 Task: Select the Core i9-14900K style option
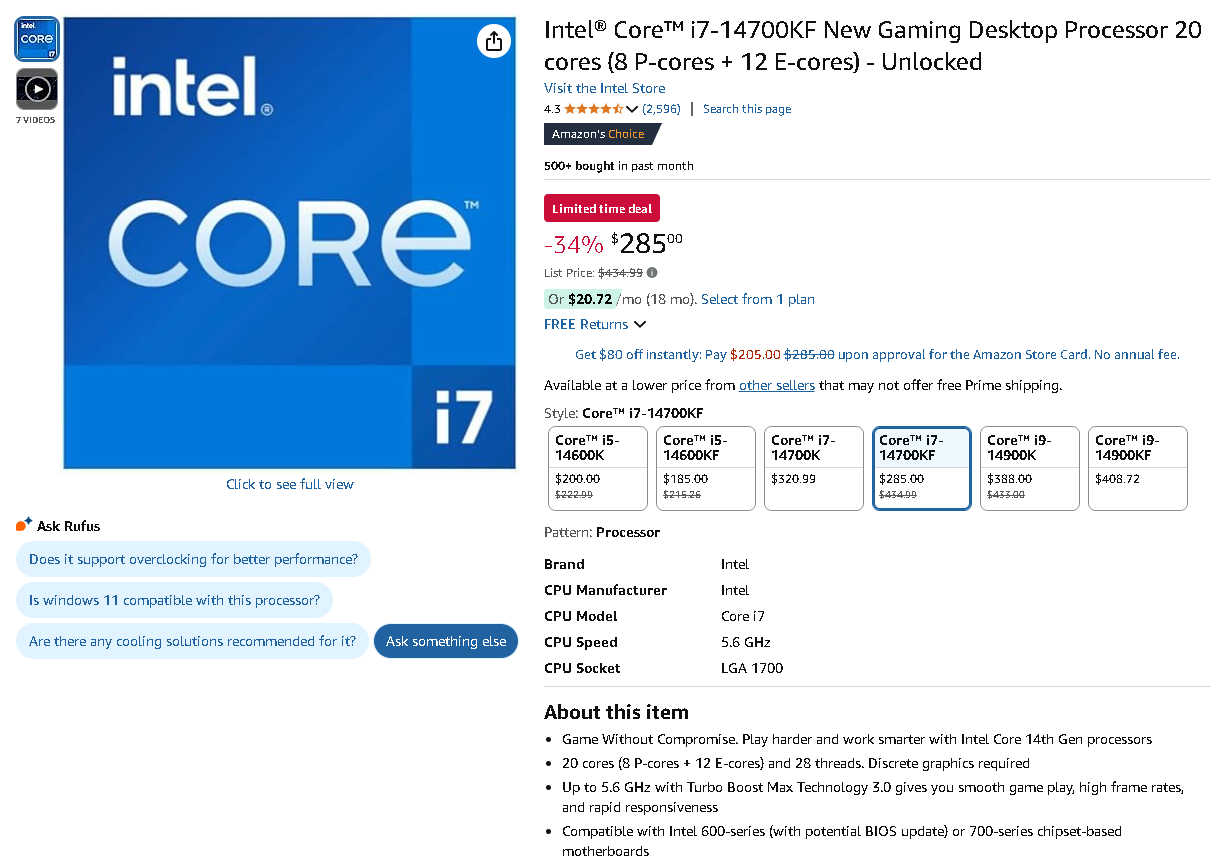point(1028,468)
